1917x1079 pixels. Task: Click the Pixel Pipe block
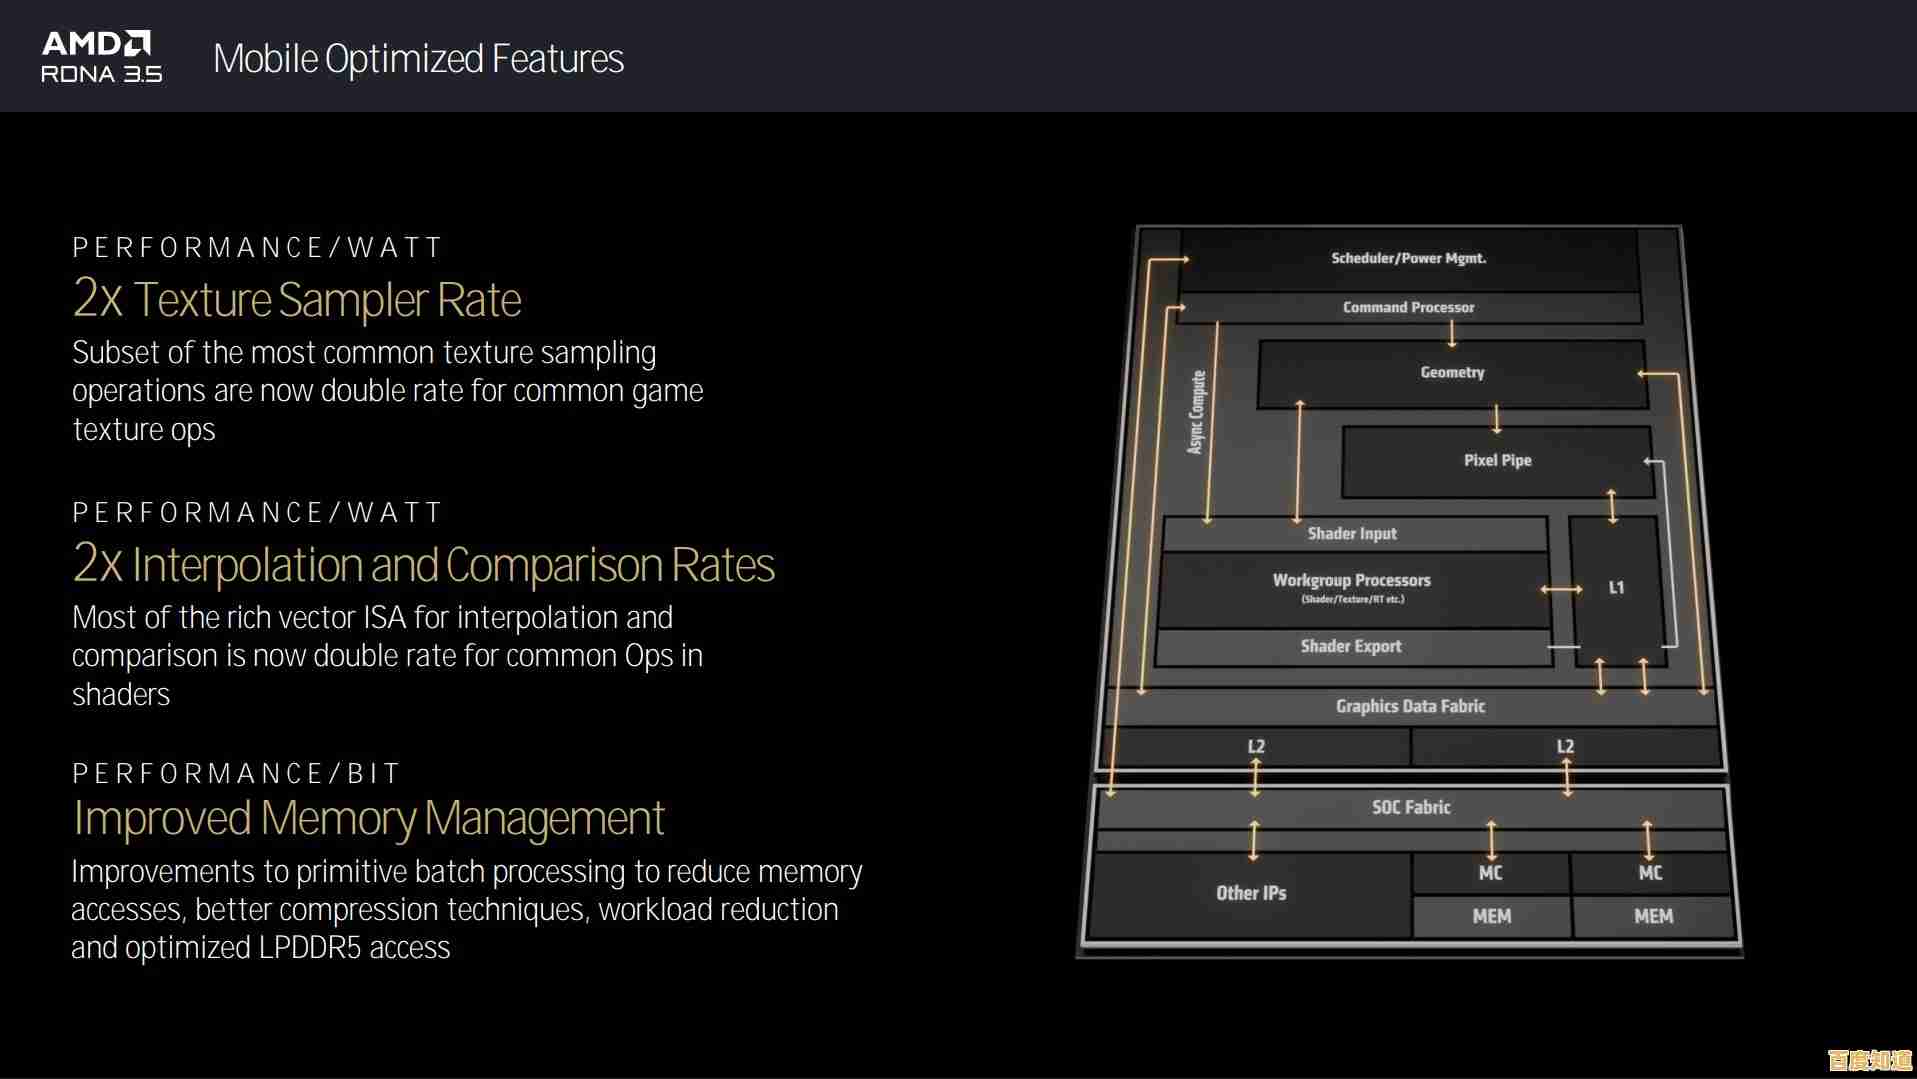click(1497, 460)
